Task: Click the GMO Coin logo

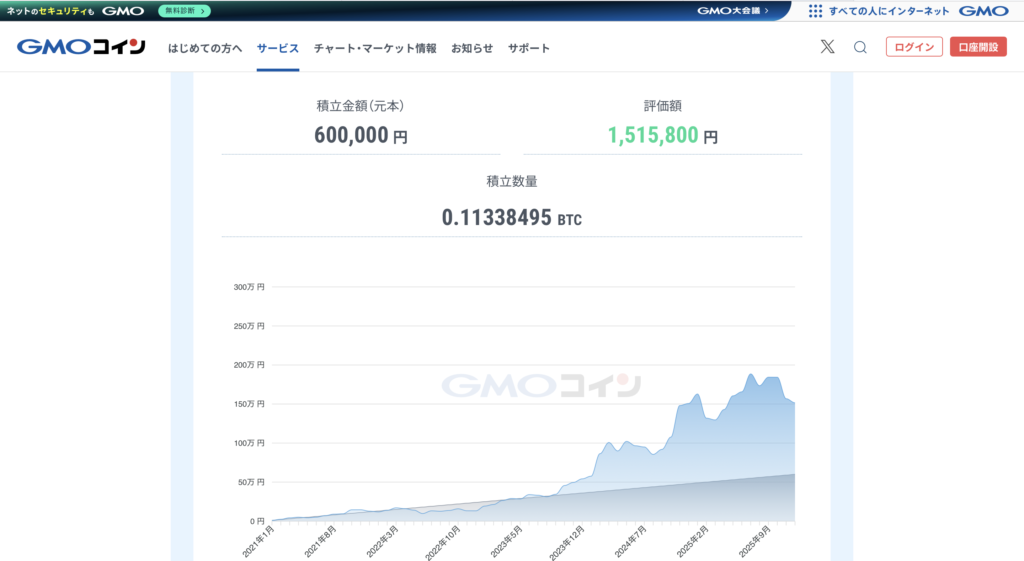Action: click(81, 47)
